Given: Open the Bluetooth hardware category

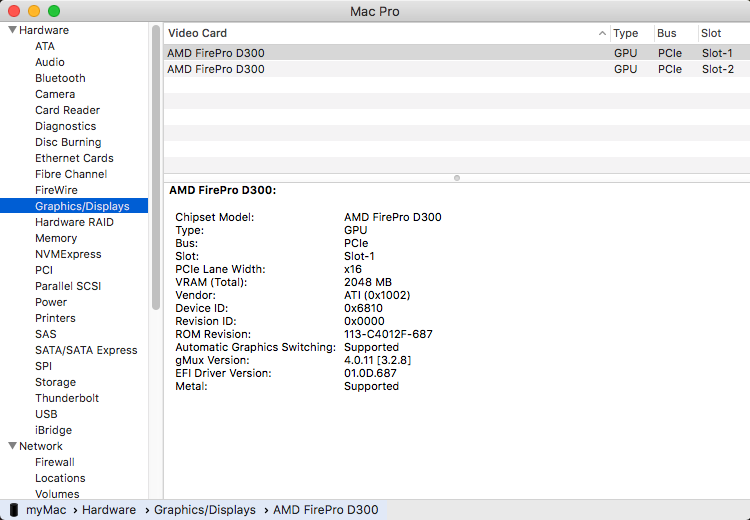Looking at the screenshot, I should click(x=60, y=78).
